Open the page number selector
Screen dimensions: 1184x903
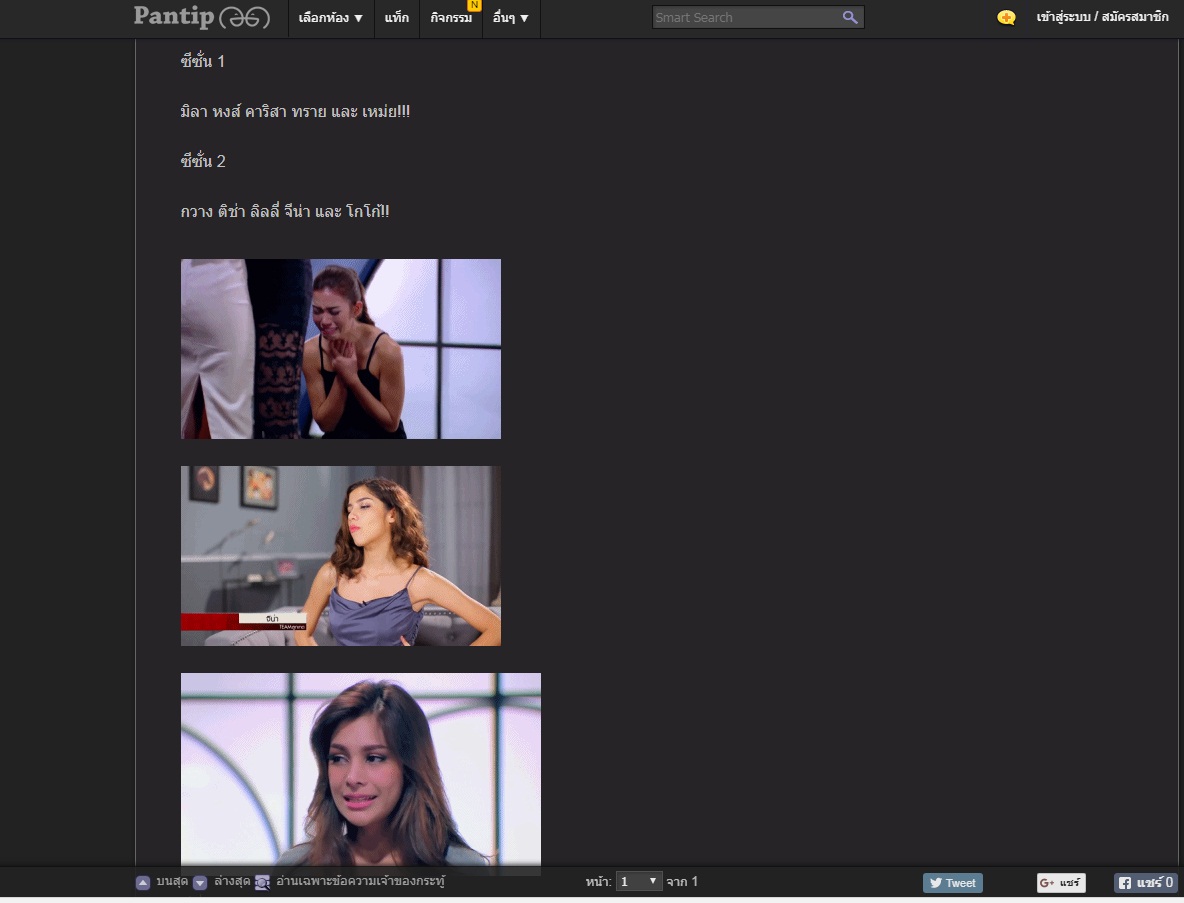pyautogui.click(x=638, y=881)
